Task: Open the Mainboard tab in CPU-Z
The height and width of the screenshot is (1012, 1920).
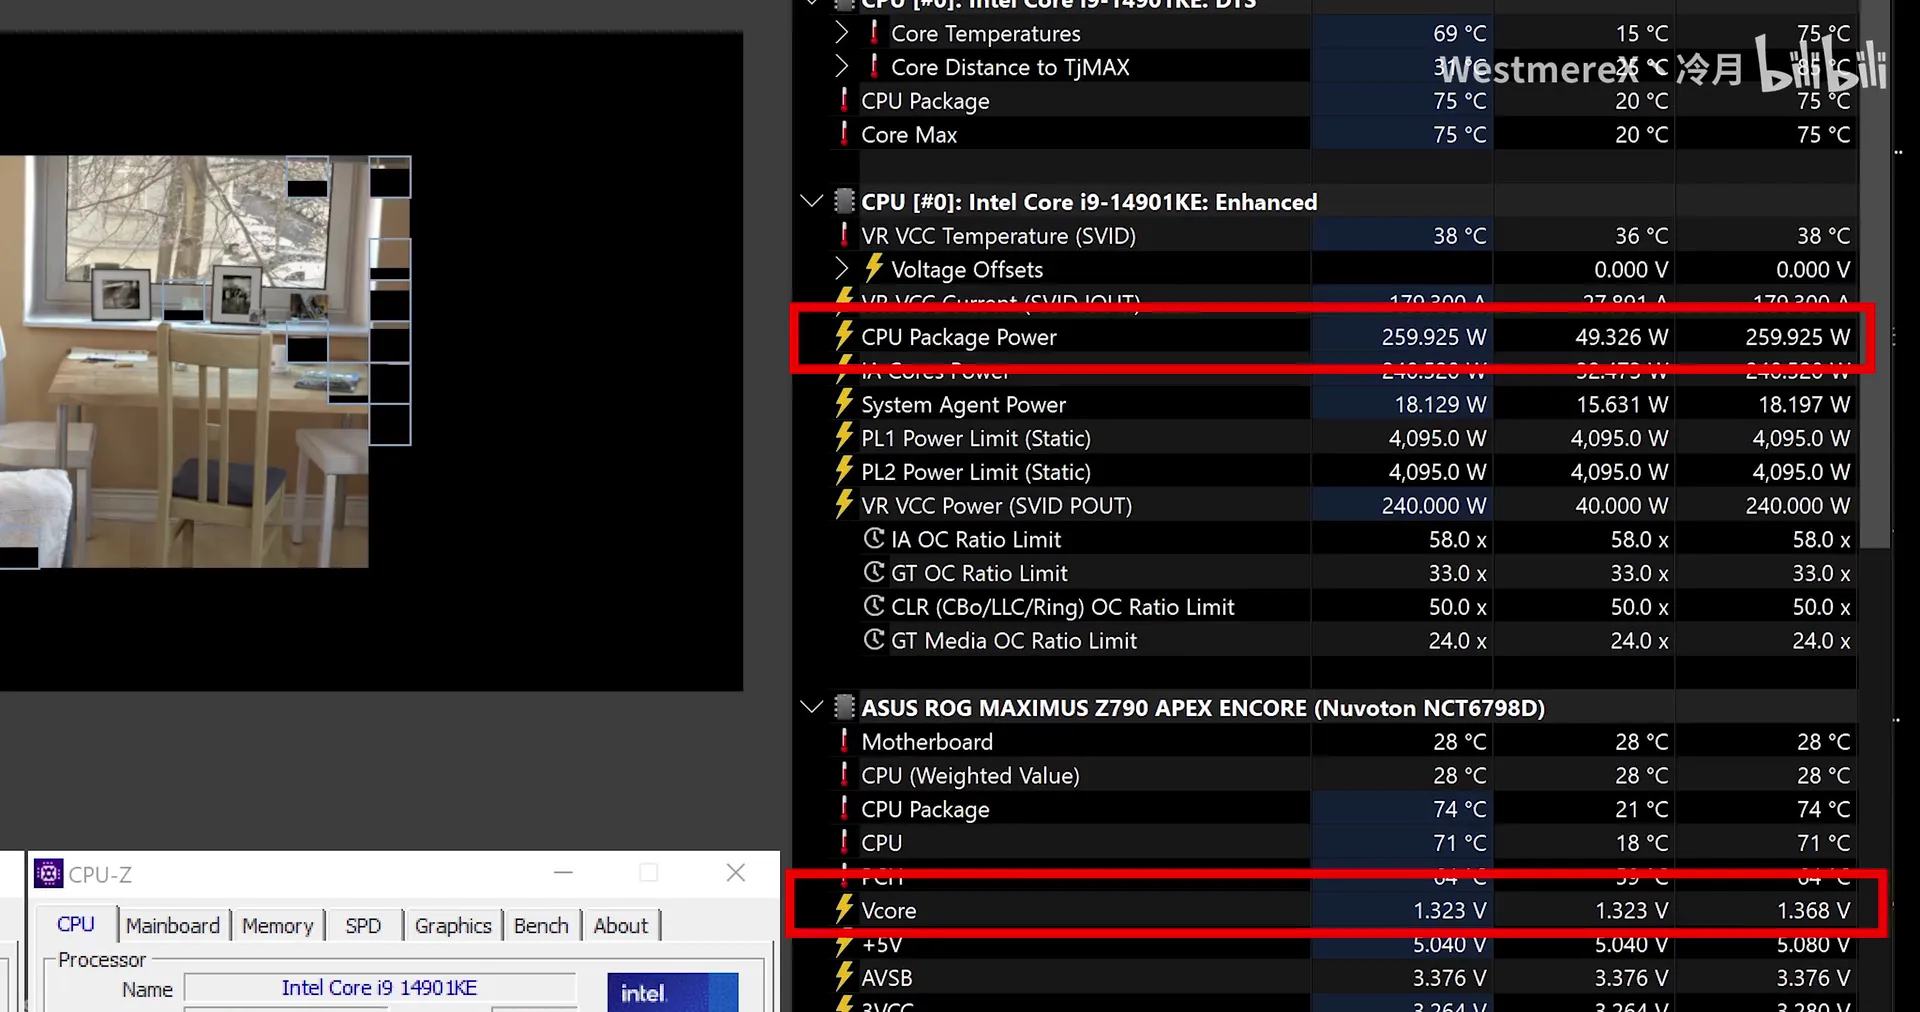Action: tap(173, 926)
